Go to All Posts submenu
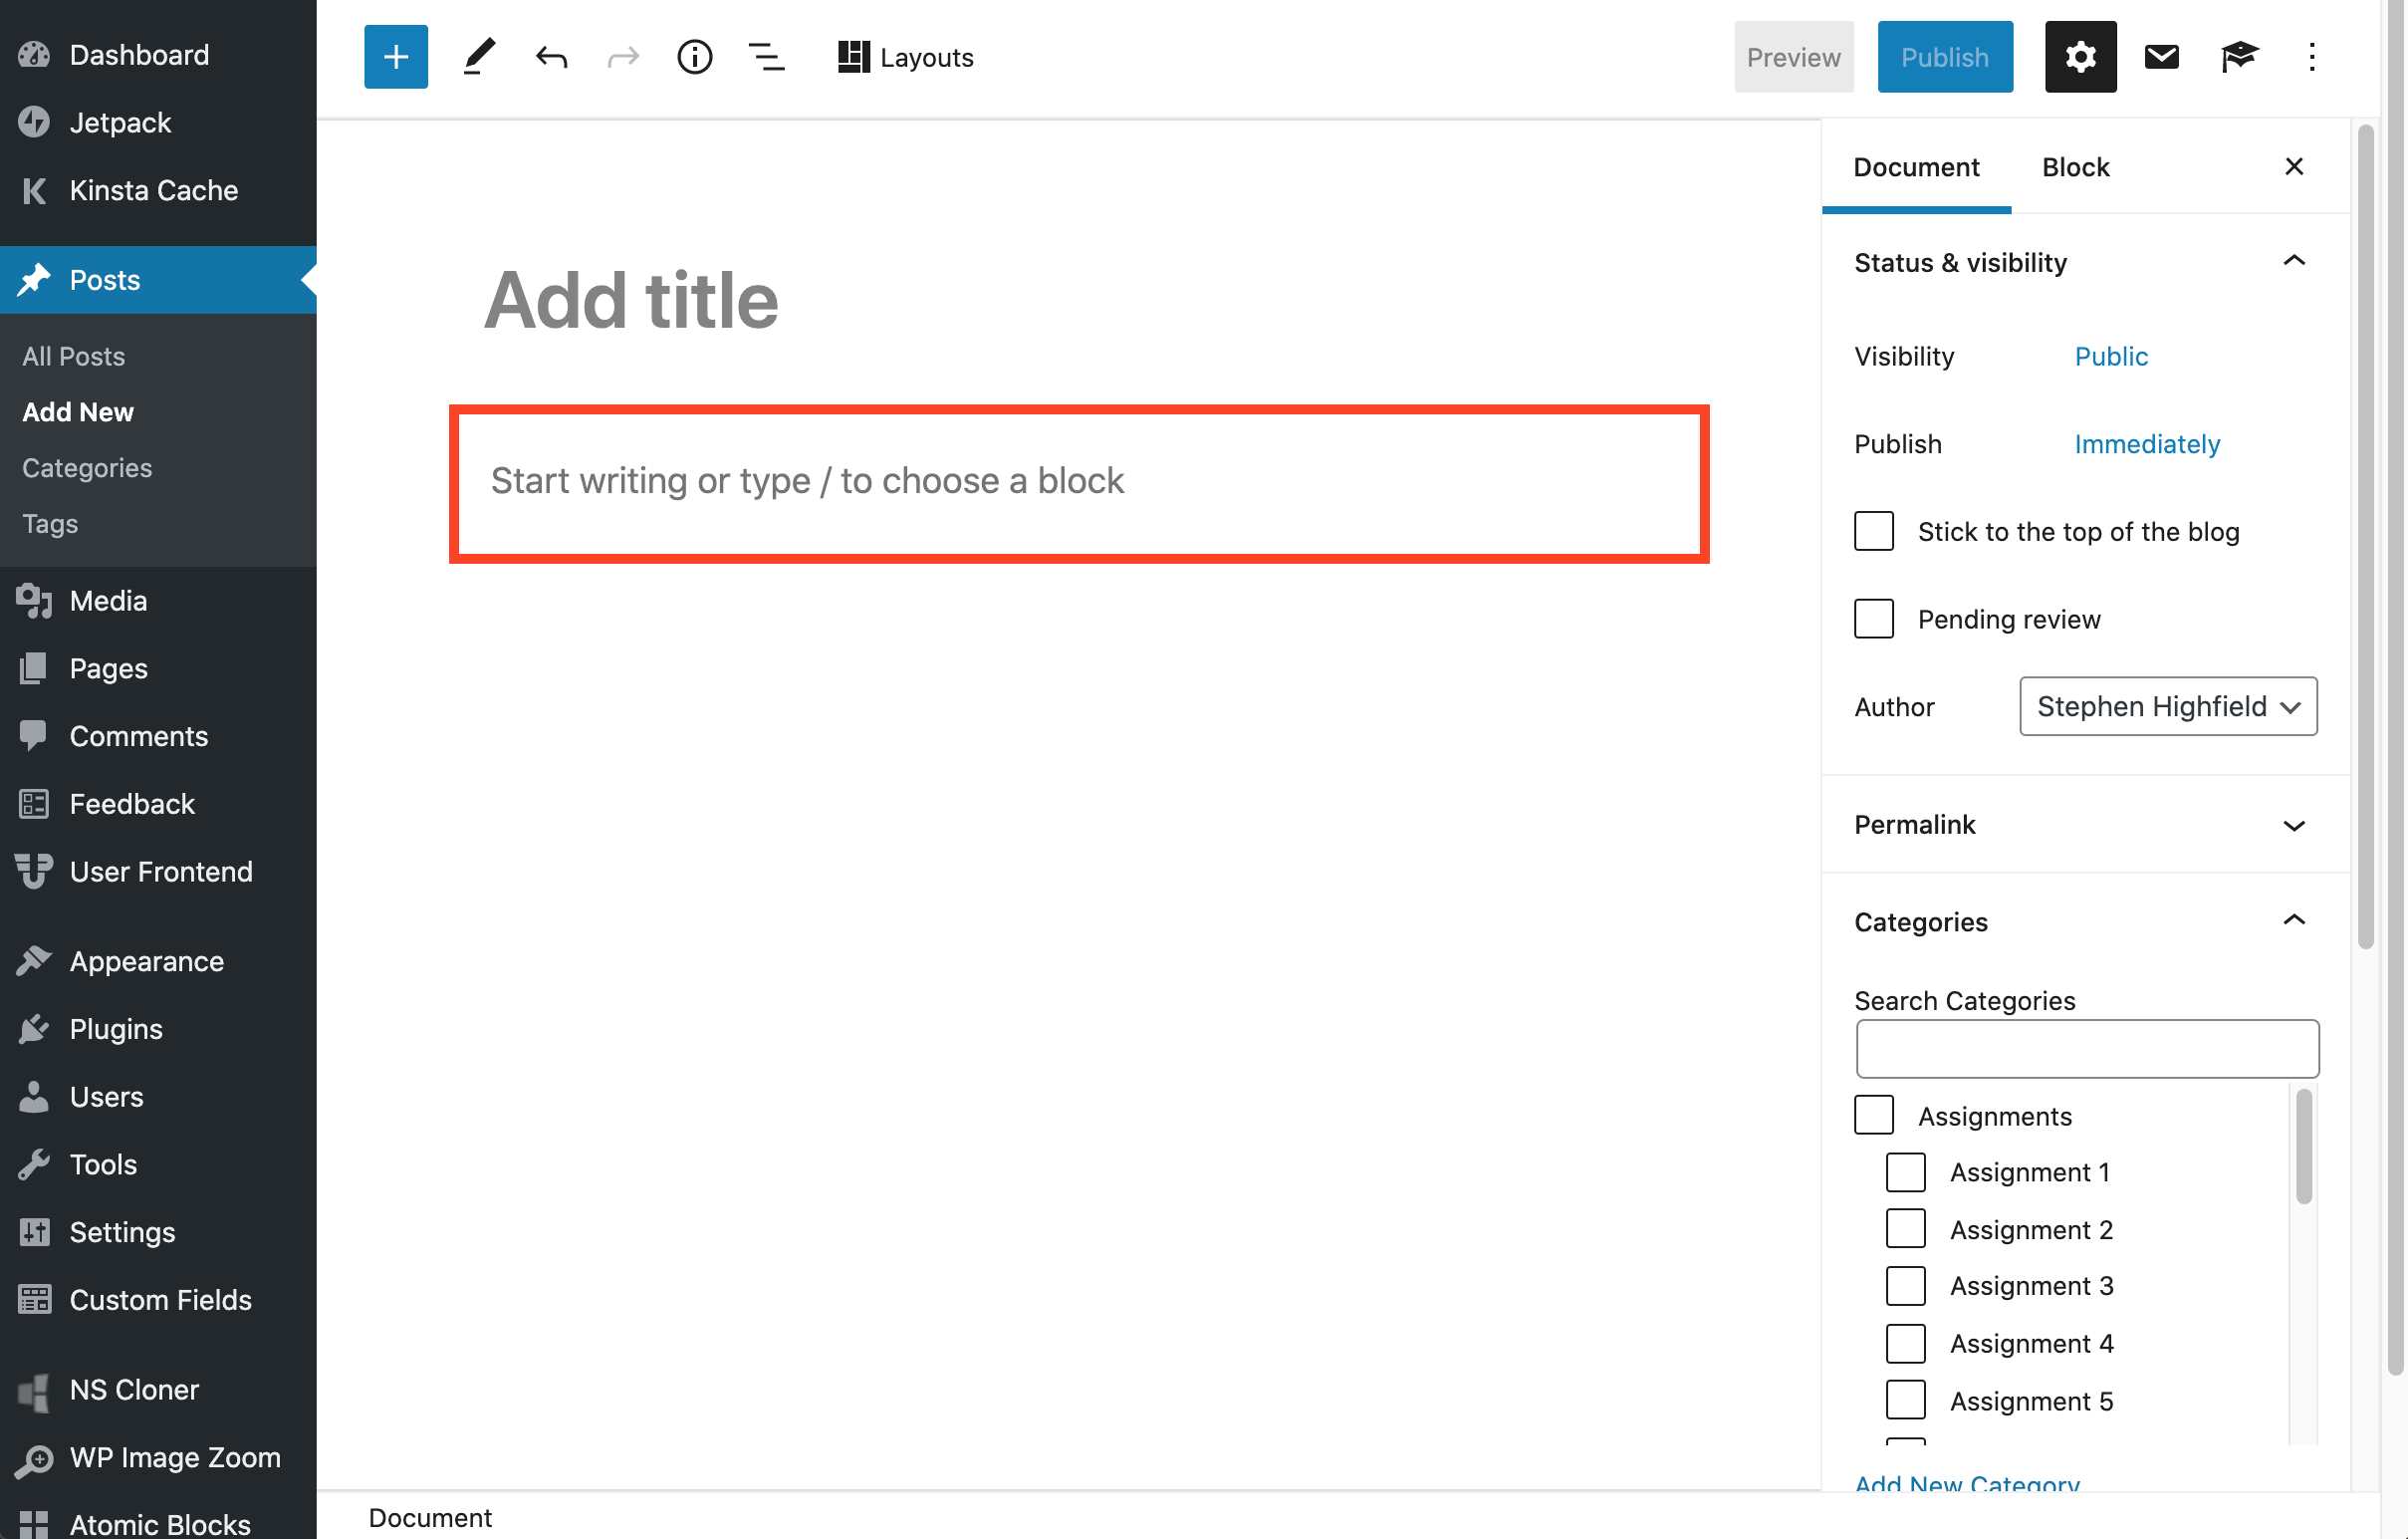 (74, 356)
